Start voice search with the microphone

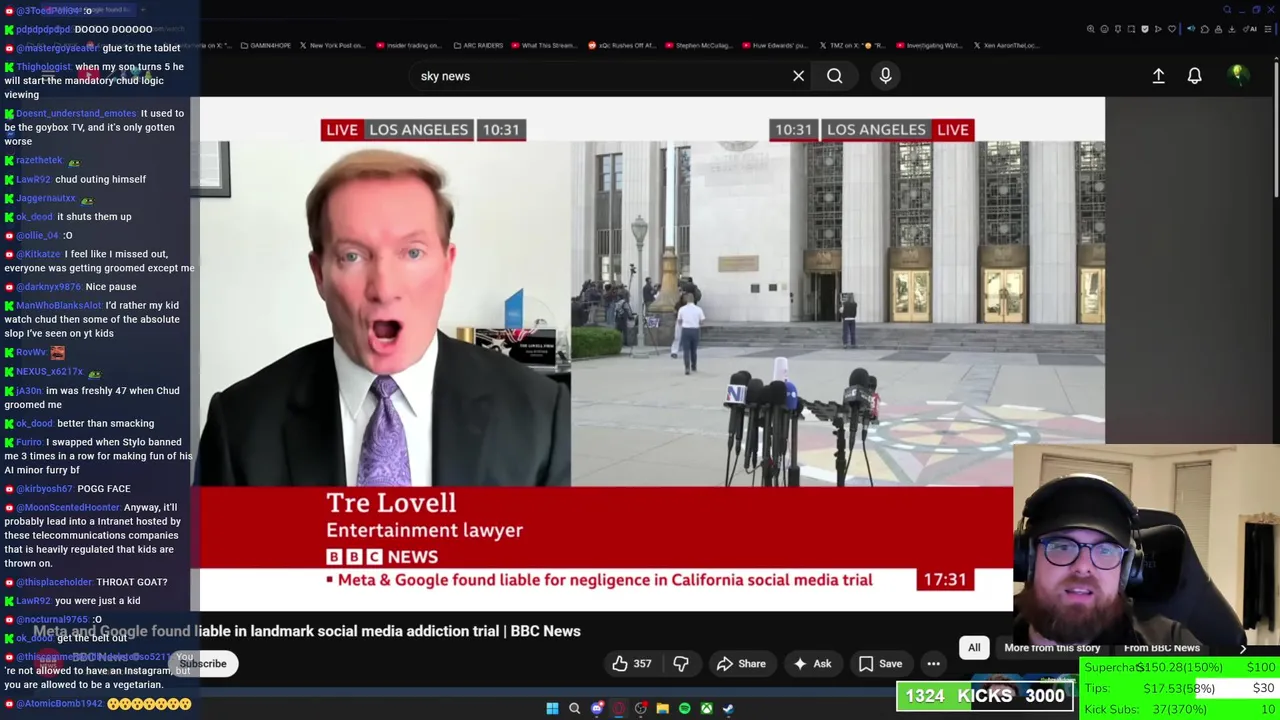(x=885, y=76)
